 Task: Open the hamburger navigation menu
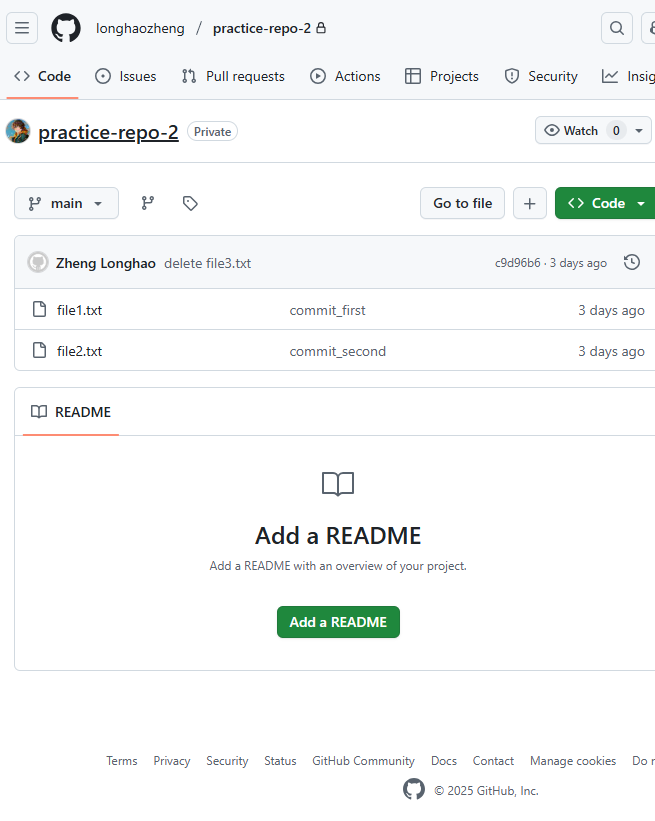pos(22,28)
